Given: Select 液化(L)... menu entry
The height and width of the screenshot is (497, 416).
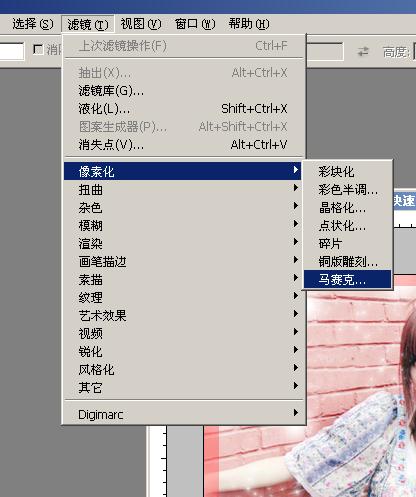Looking at the screenshot, I should (183, 109).
